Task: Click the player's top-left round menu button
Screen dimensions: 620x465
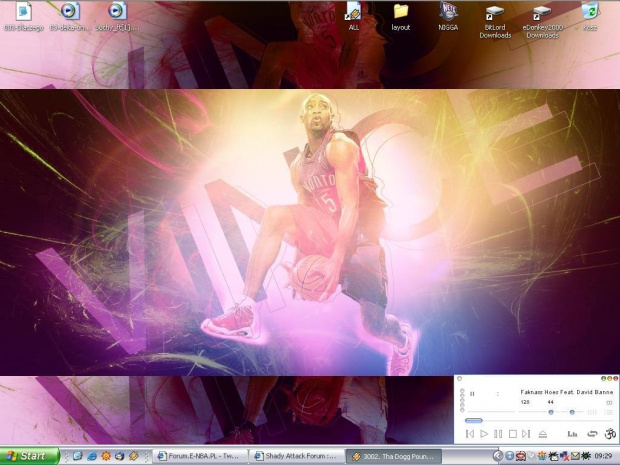Action: (x=459, y=379)
